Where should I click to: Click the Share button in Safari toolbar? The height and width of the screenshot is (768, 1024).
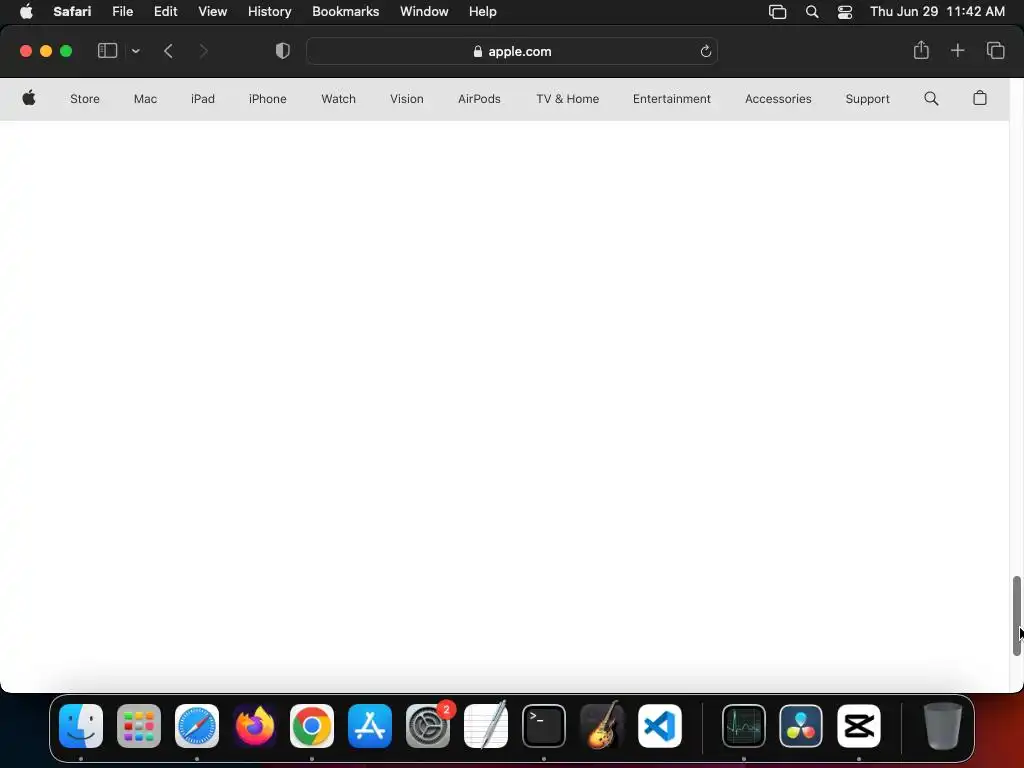click(x=921, y=50)
